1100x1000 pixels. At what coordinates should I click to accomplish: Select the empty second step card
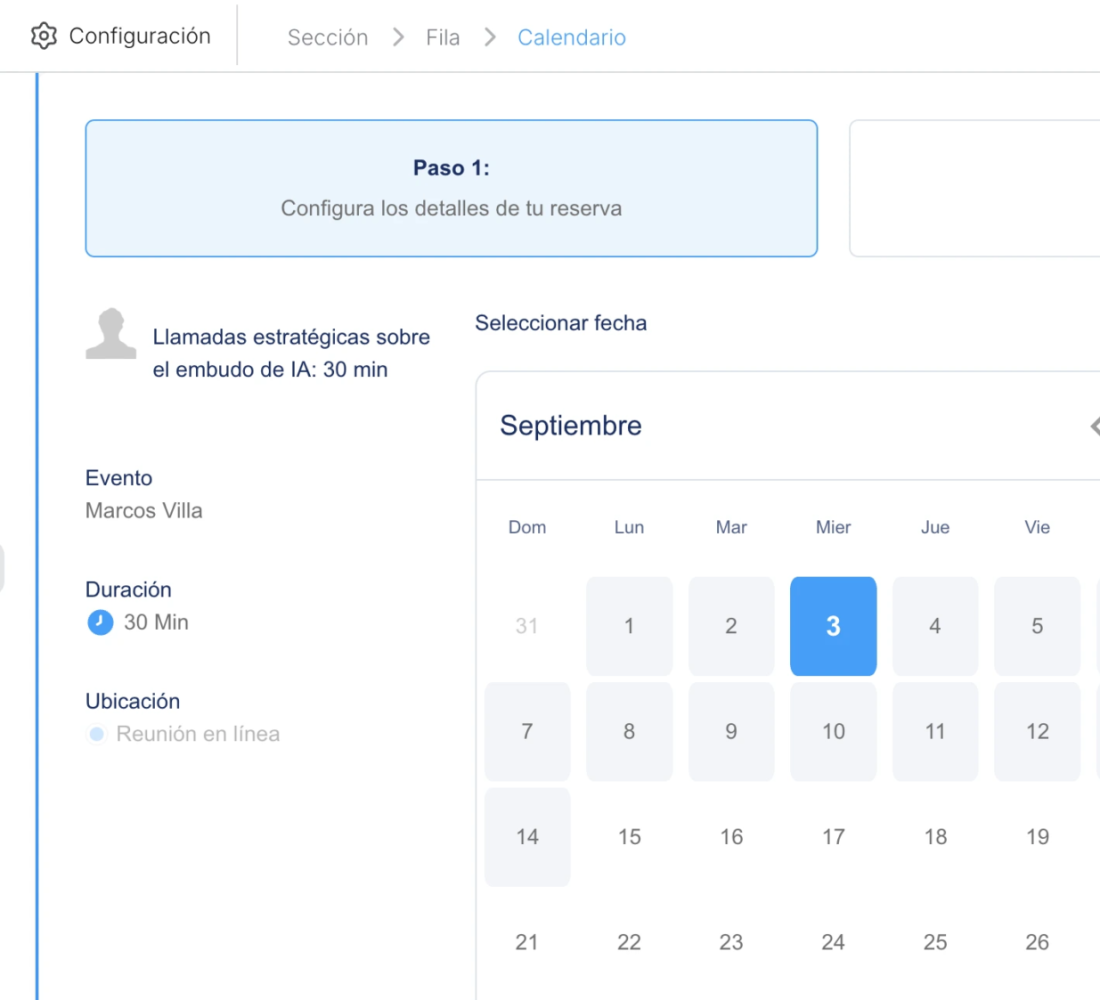(x=975, y=189)
